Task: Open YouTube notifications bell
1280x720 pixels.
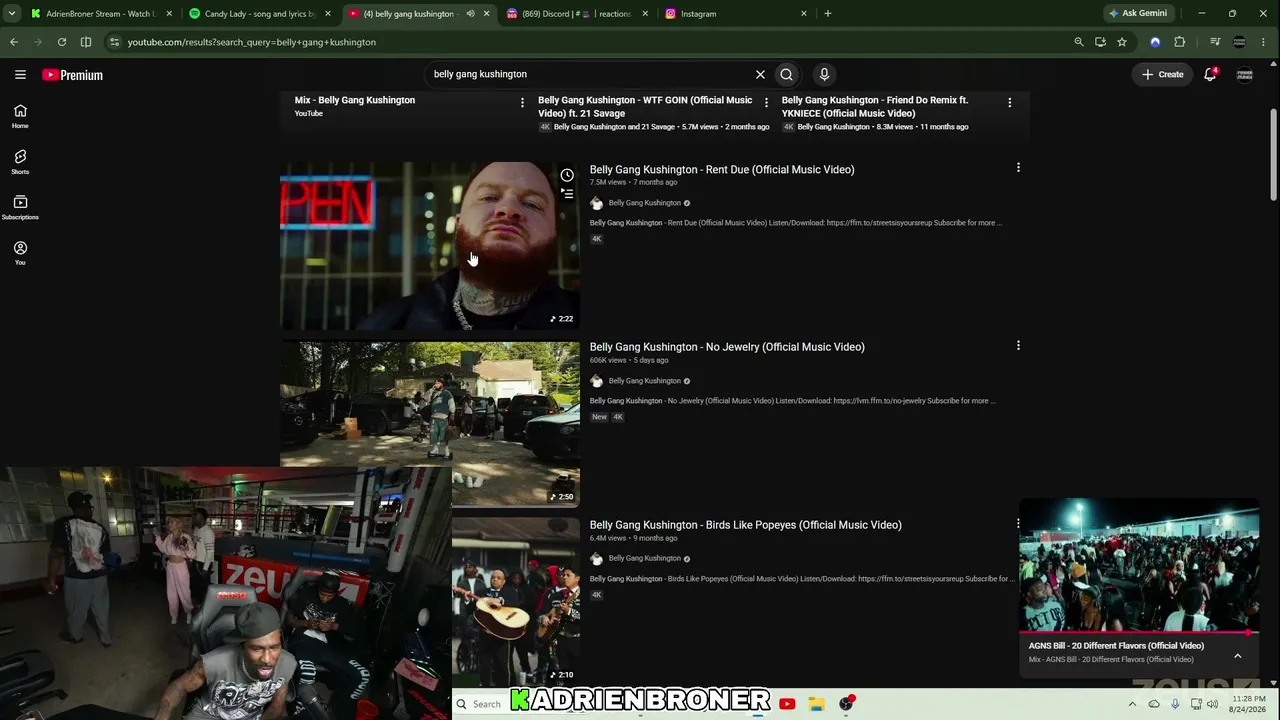Action: [x=1210, y=74]
